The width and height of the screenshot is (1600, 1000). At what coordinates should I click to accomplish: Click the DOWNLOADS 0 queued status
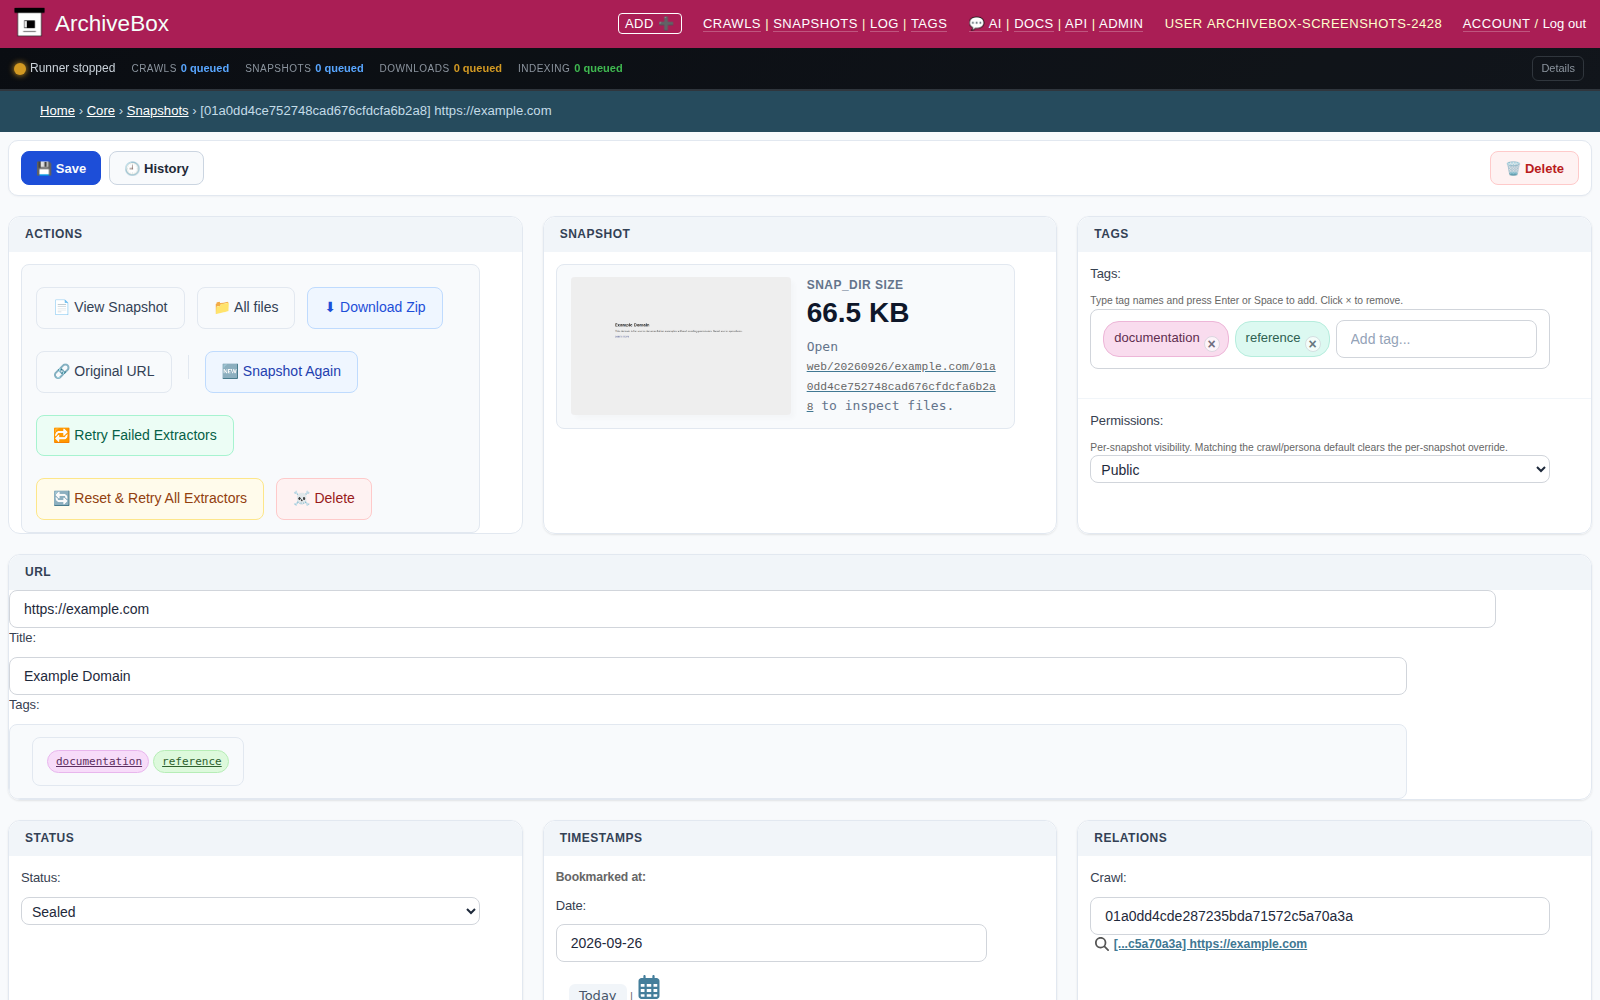coord(440,68)
